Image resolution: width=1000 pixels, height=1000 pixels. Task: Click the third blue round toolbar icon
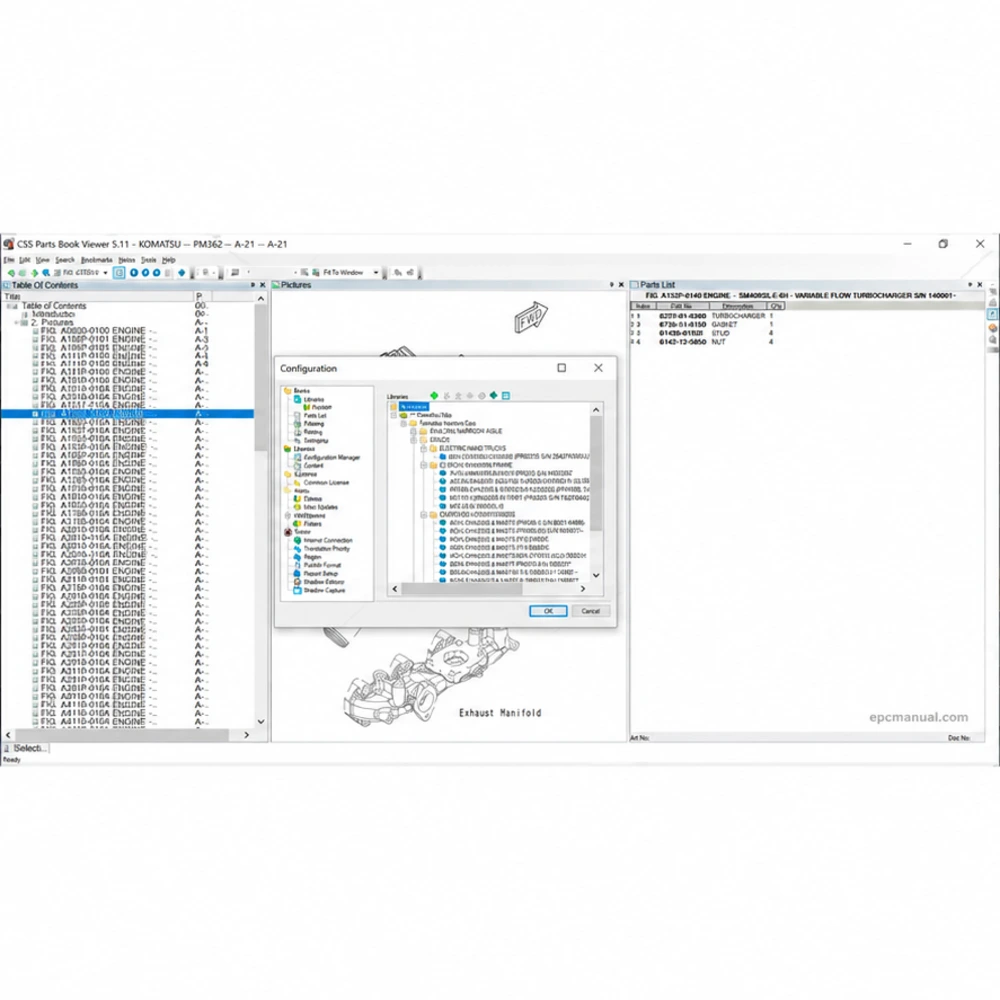[x=156, y=273]
